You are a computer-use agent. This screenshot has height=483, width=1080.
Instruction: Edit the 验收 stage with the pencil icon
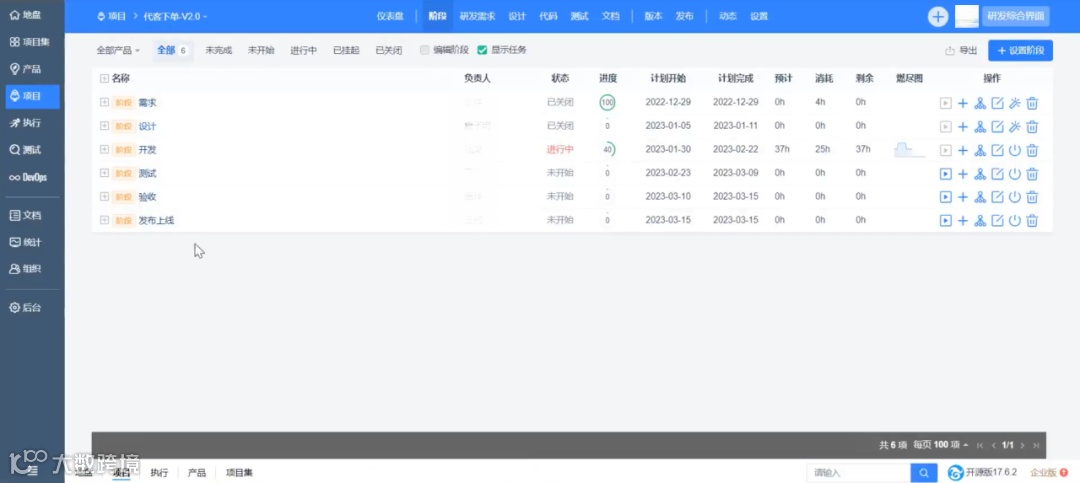click(x=997, y=197)
